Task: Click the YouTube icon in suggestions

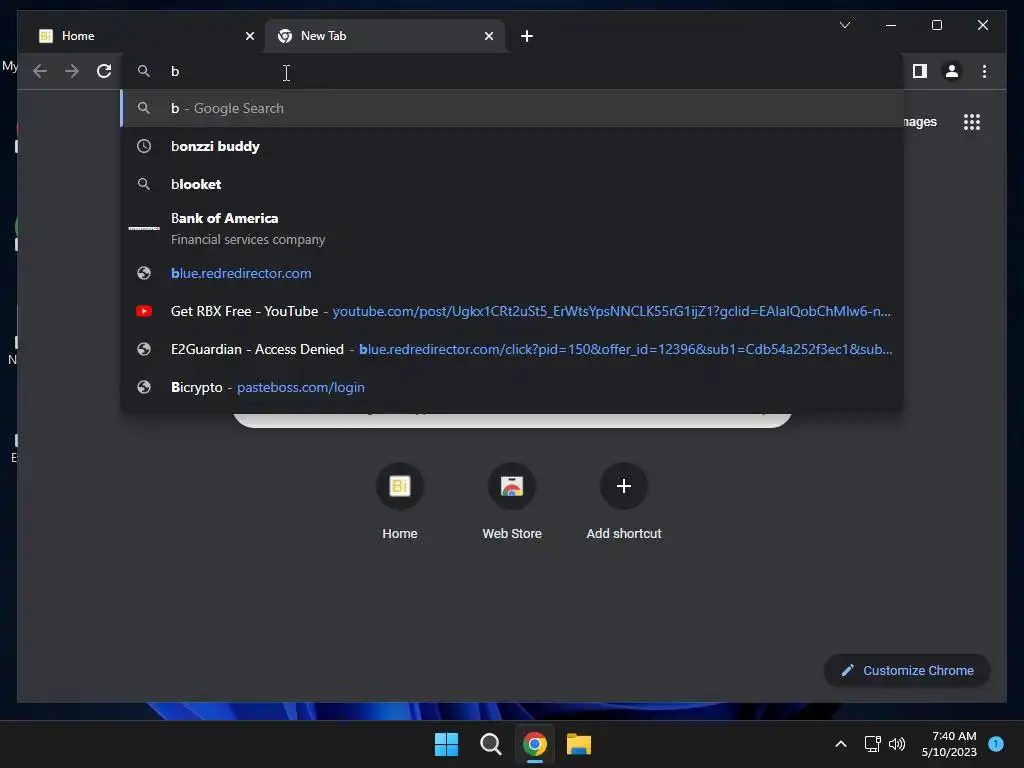Action: (144, 311)
